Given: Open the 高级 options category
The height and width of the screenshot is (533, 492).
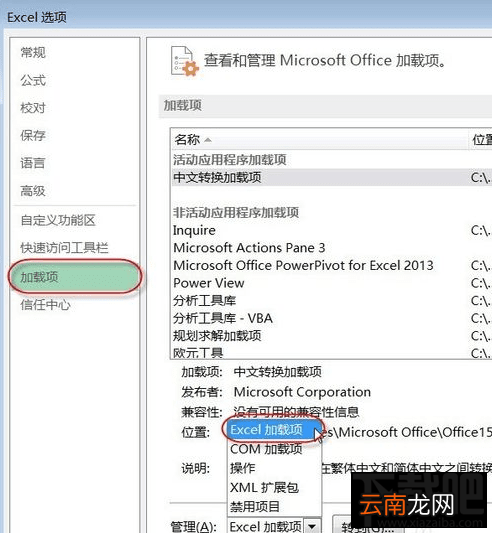Looking at the screenshot, I should (33, 191).
